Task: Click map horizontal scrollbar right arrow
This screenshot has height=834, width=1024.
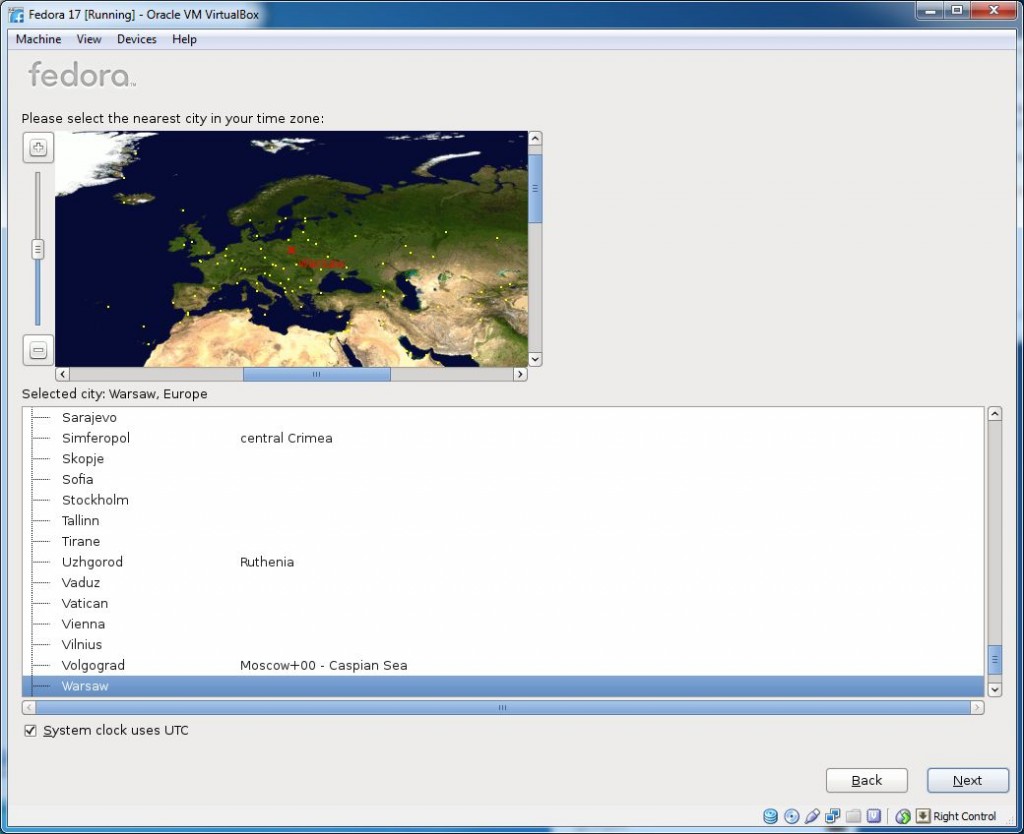Action: click(x=520, y=374)
